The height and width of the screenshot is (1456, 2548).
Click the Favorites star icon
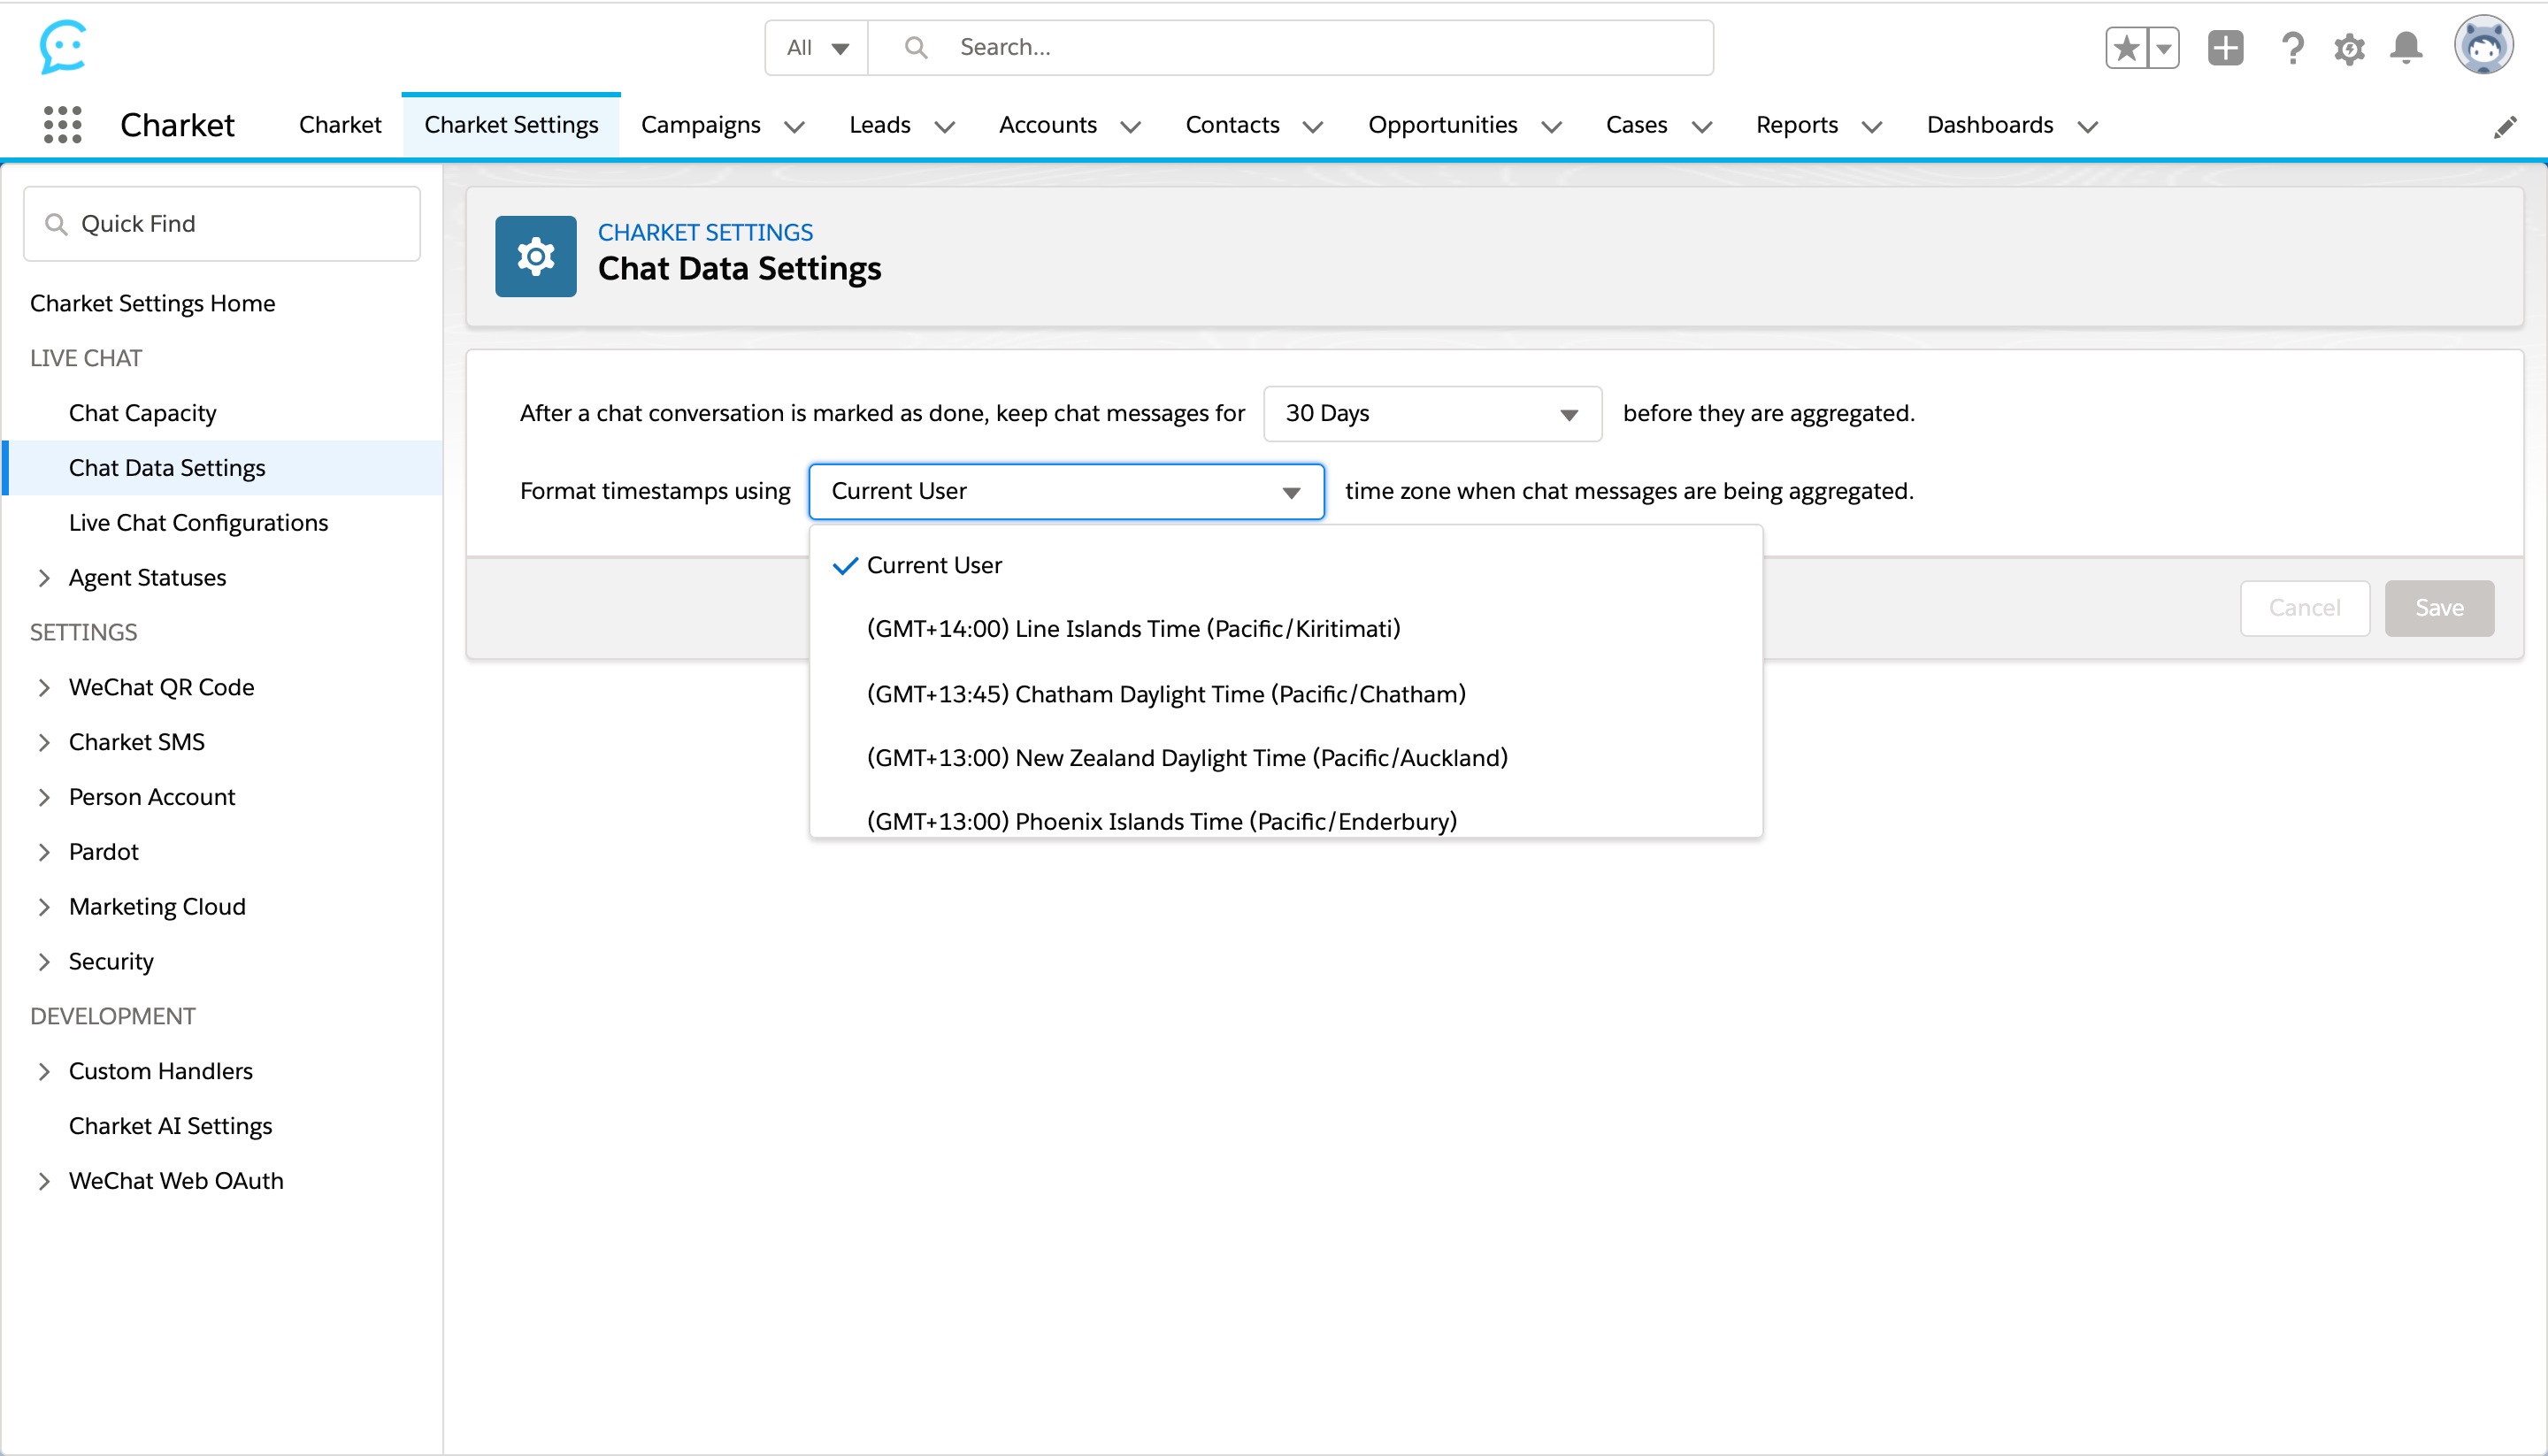pyautogui.click(x=2126, y=47)
